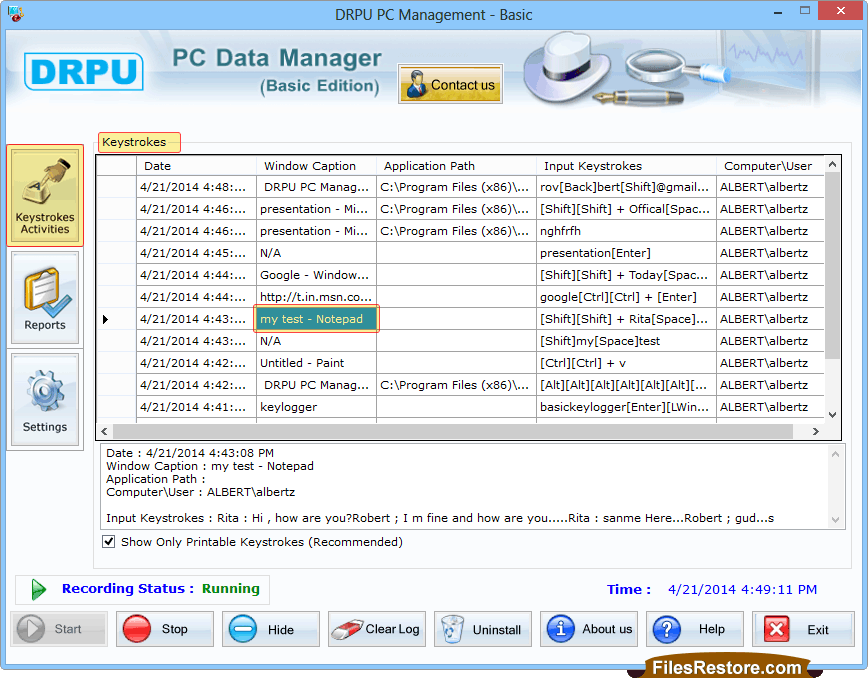The height and width of the screenshot is (679, 868).
Task: Select the 'basickeylogger[Enter][LWin...' cell
Action: point(626,407)
